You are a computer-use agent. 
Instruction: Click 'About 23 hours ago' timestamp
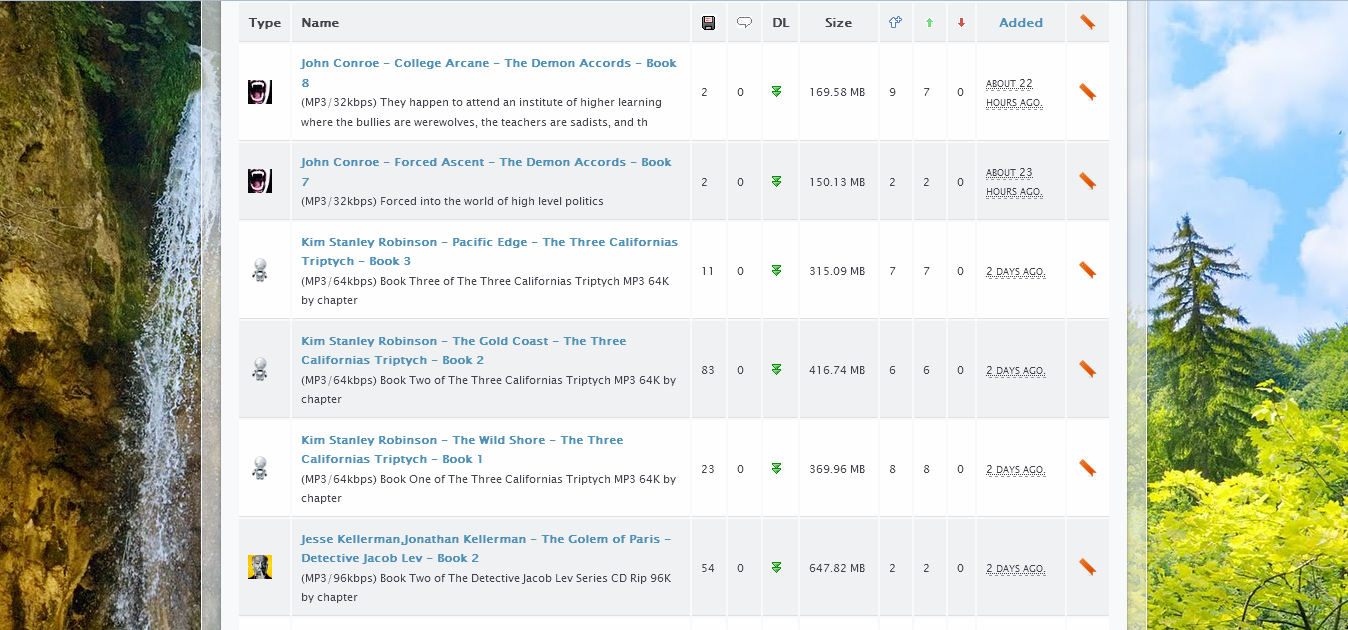pyautogui.click(x=1014, y=182)
